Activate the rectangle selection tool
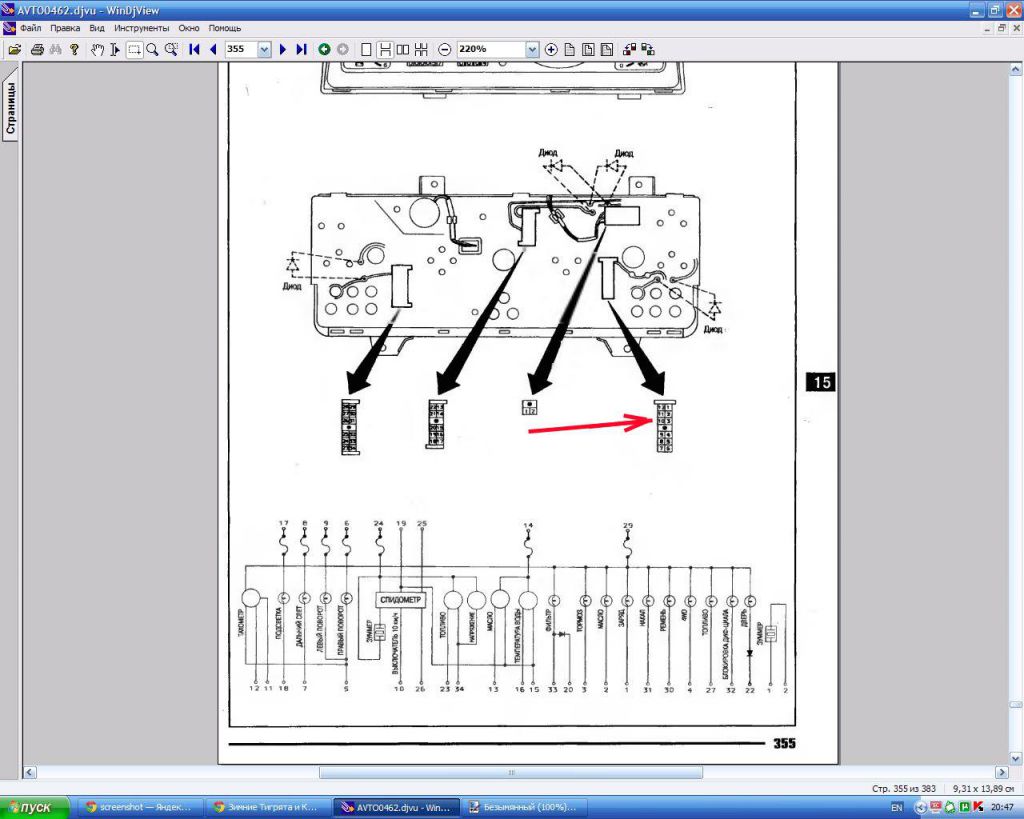 pos(134,49)
